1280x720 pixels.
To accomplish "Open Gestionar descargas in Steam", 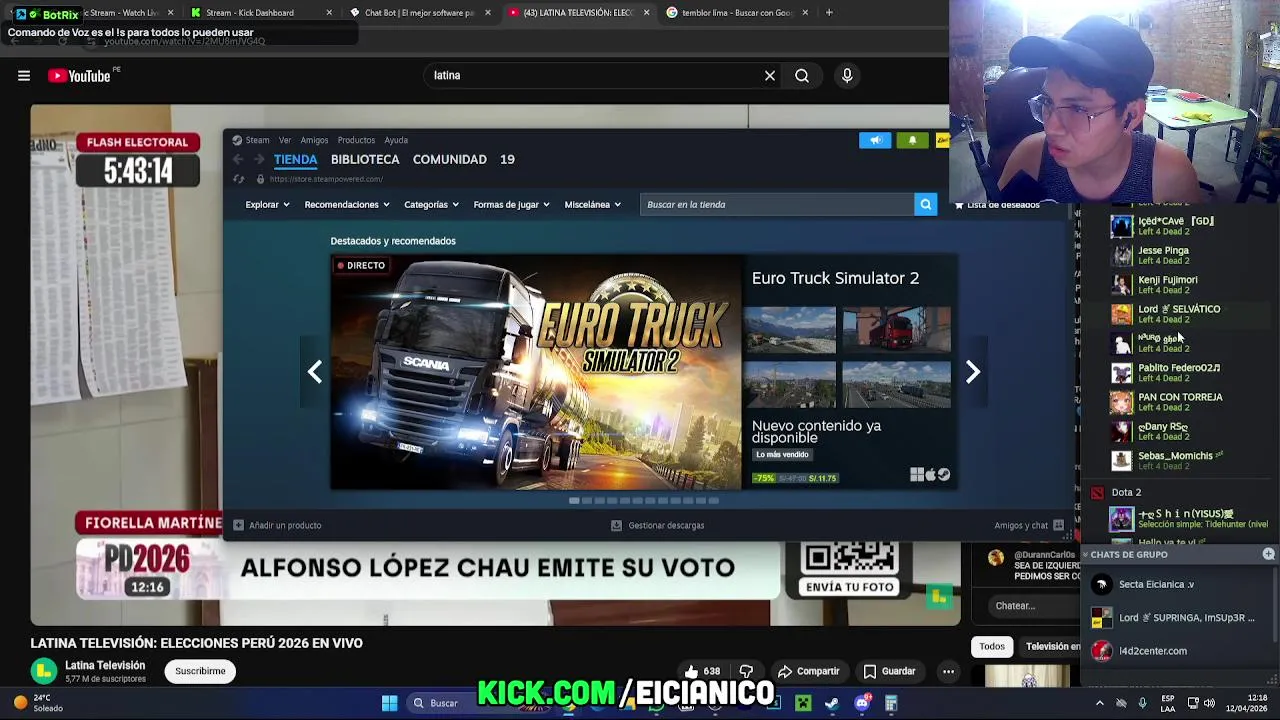I will point(658,525).
